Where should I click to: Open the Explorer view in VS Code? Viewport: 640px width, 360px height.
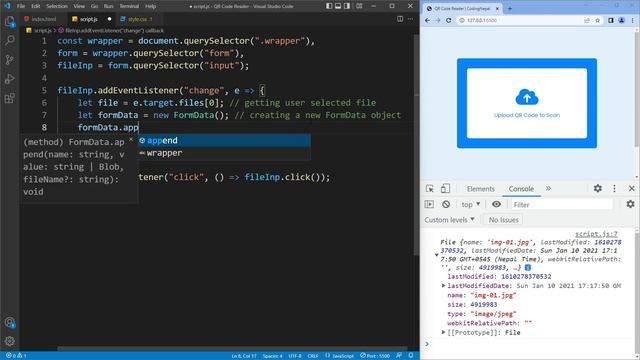pyautogui.click(x=9, y=22)
